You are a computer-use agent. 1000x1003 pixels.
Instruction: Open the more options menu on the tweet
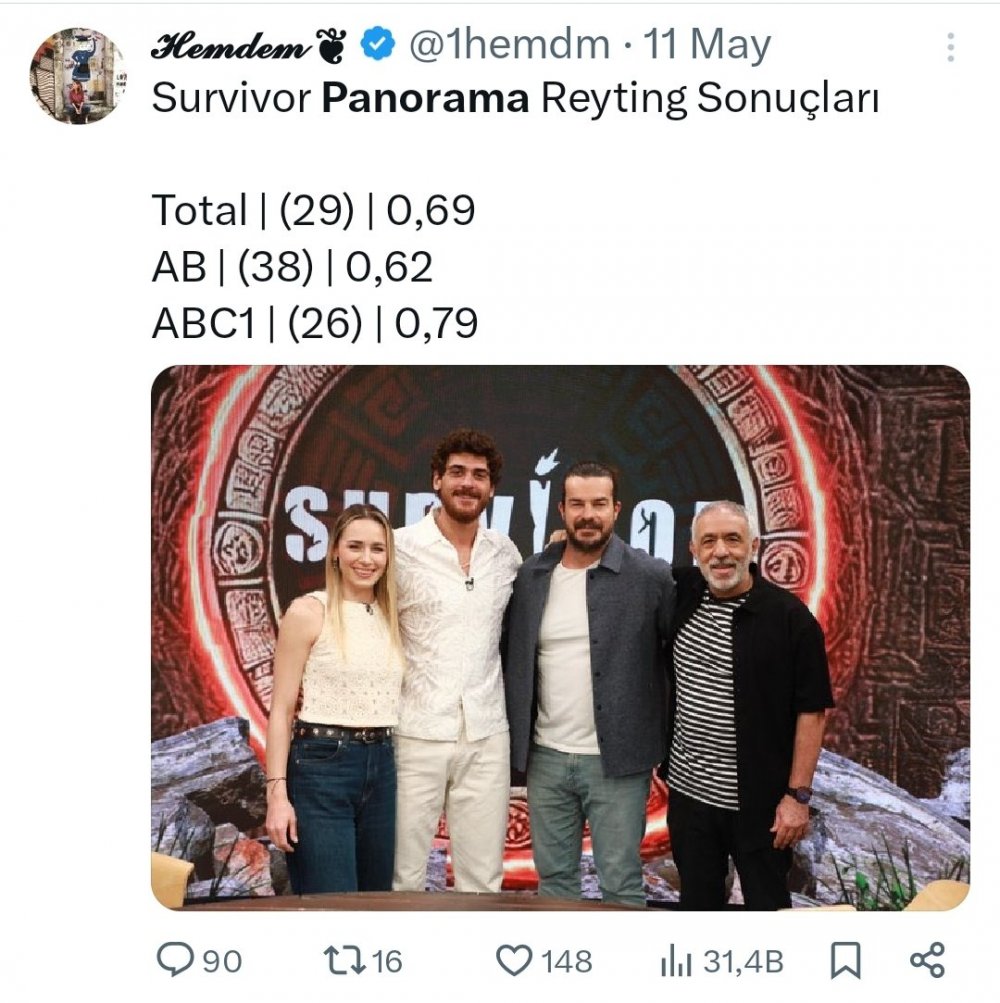950,47
